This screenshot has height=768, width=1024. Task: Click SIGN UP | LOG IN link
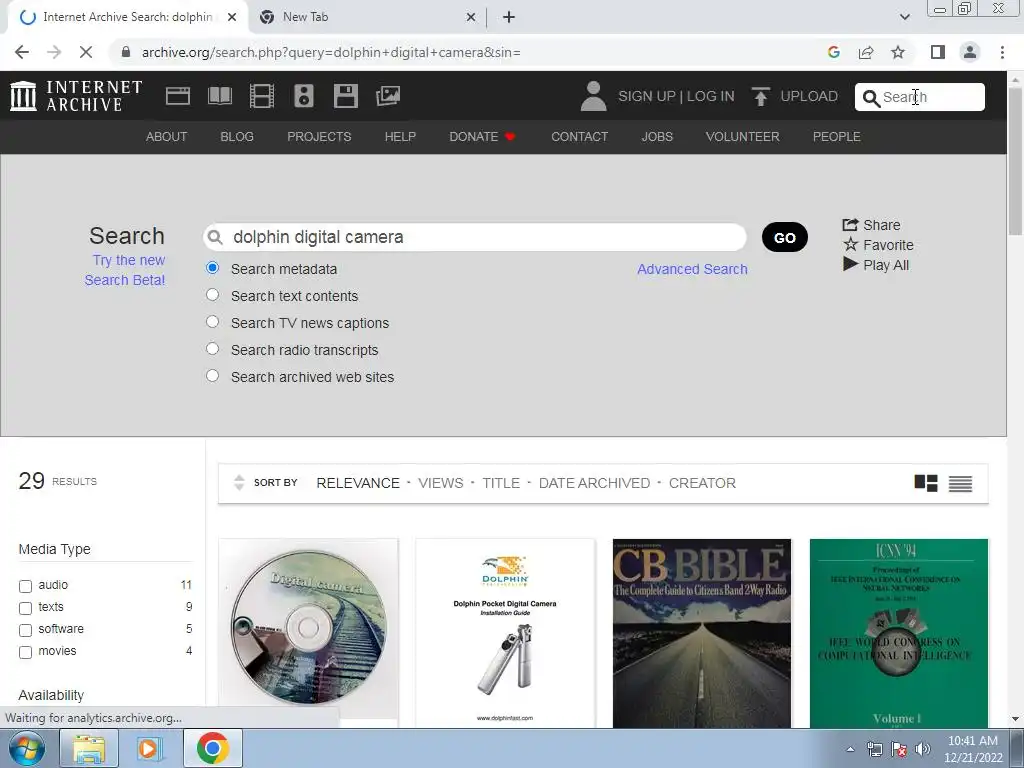(x=676, y=96)
